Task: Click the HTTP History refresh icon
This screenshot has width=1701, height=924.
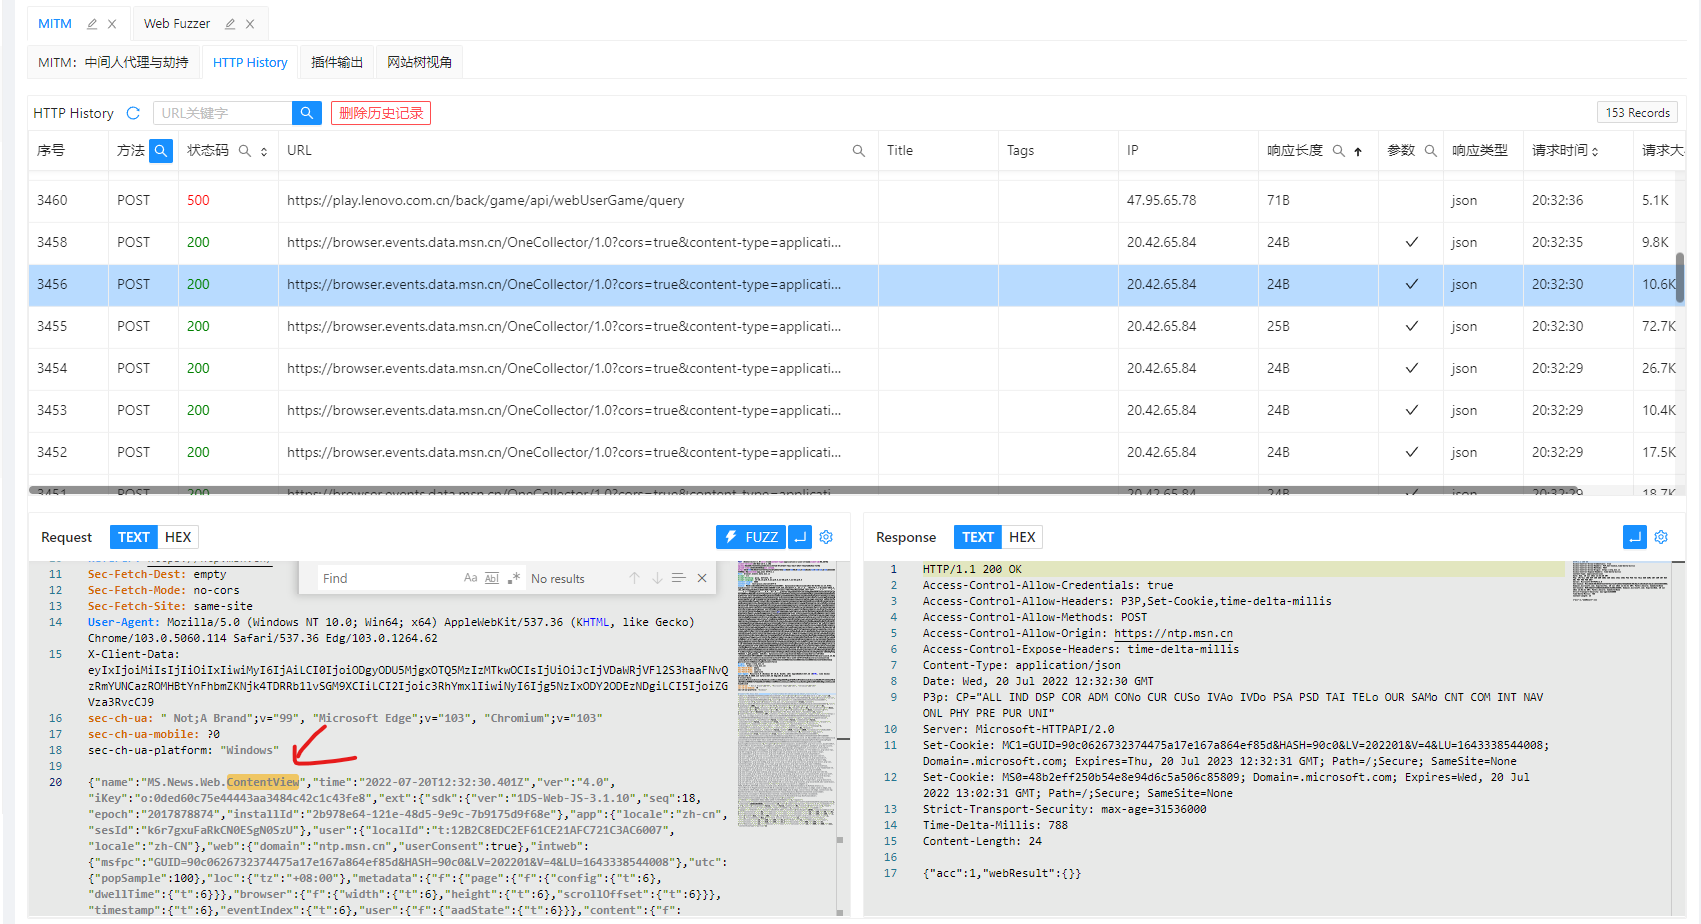Action: (x=135, y=112)
